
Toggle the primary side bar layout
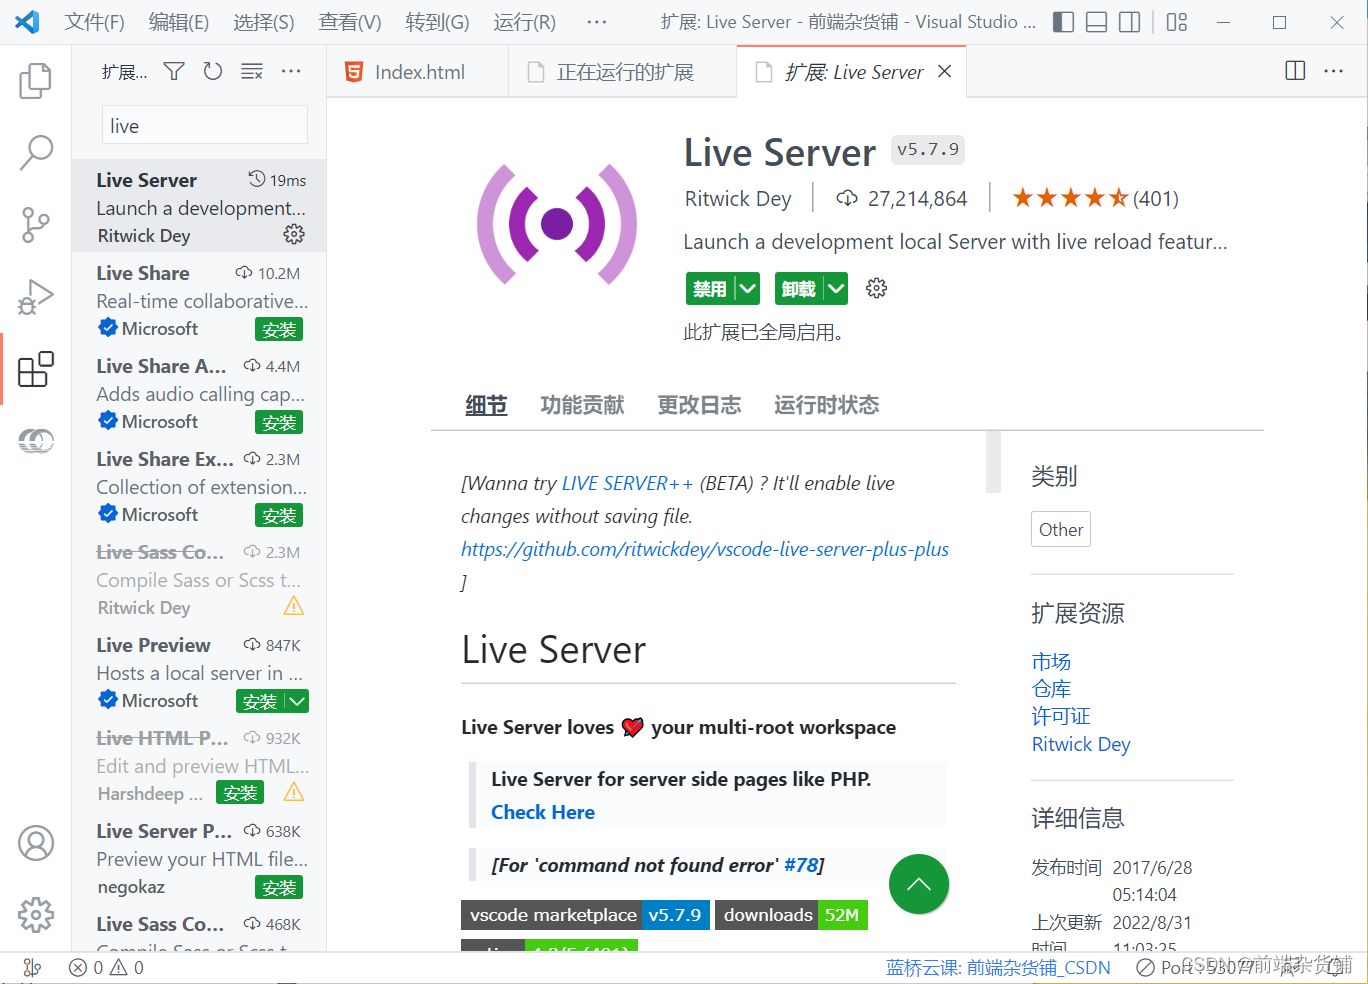point(1064,22)
